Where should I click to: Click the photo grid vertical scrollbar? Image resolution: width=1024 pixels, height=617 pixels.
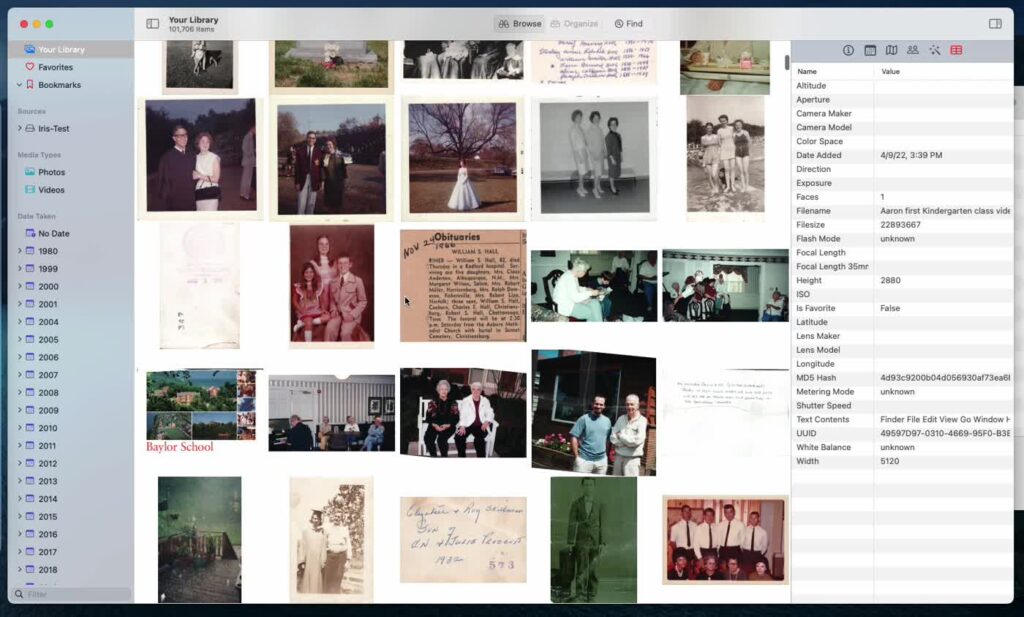coord(787,63)
